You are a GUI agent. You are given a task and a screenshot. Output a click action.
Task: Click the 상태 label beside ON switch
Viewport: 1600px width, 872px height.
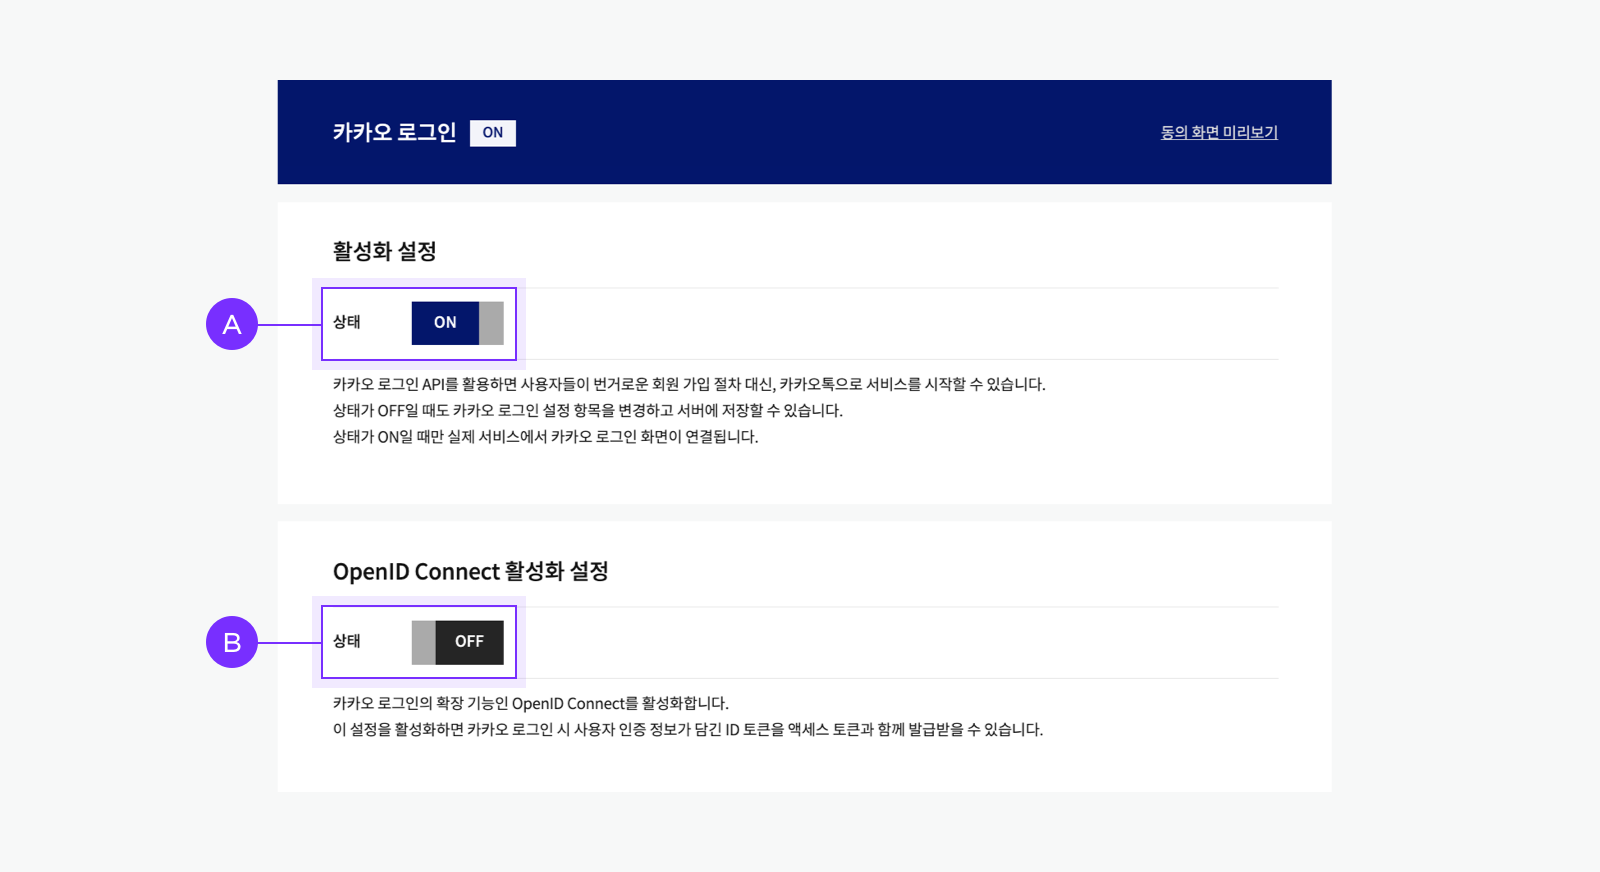(x=347, y=322)
